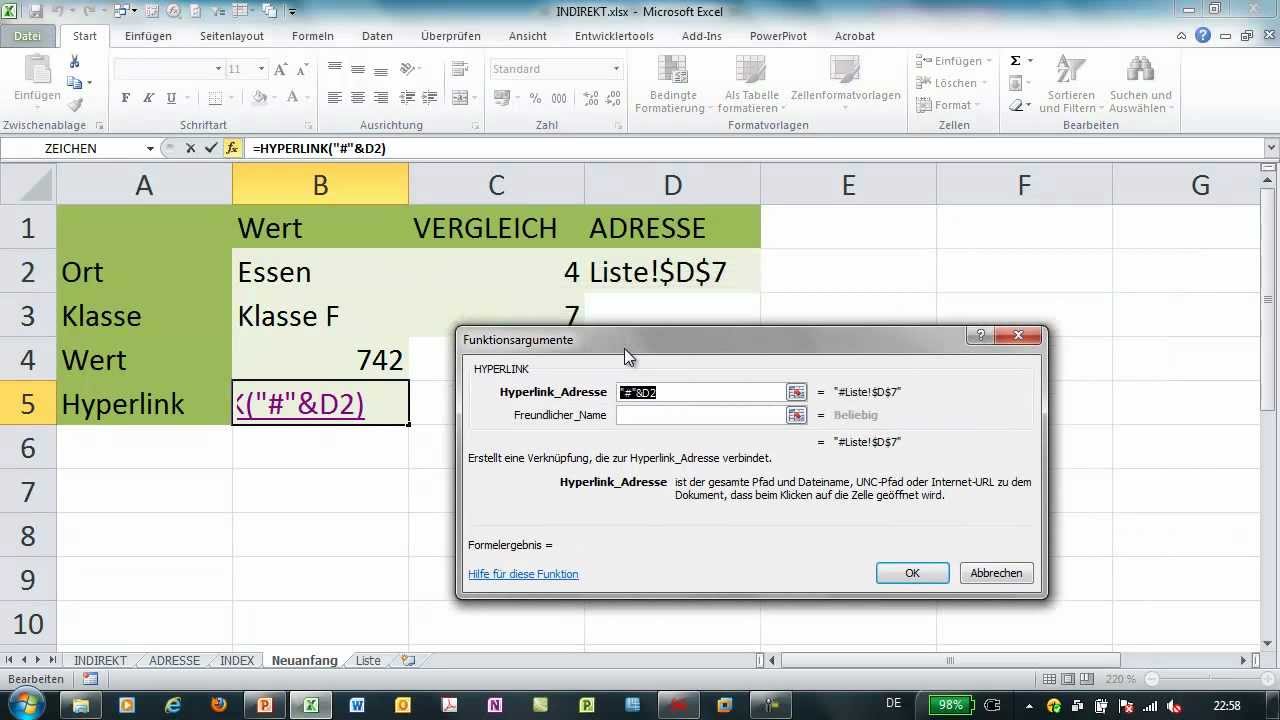Click the Format cells button
This screenshot has height=720, width=1280.
[948, 105]
